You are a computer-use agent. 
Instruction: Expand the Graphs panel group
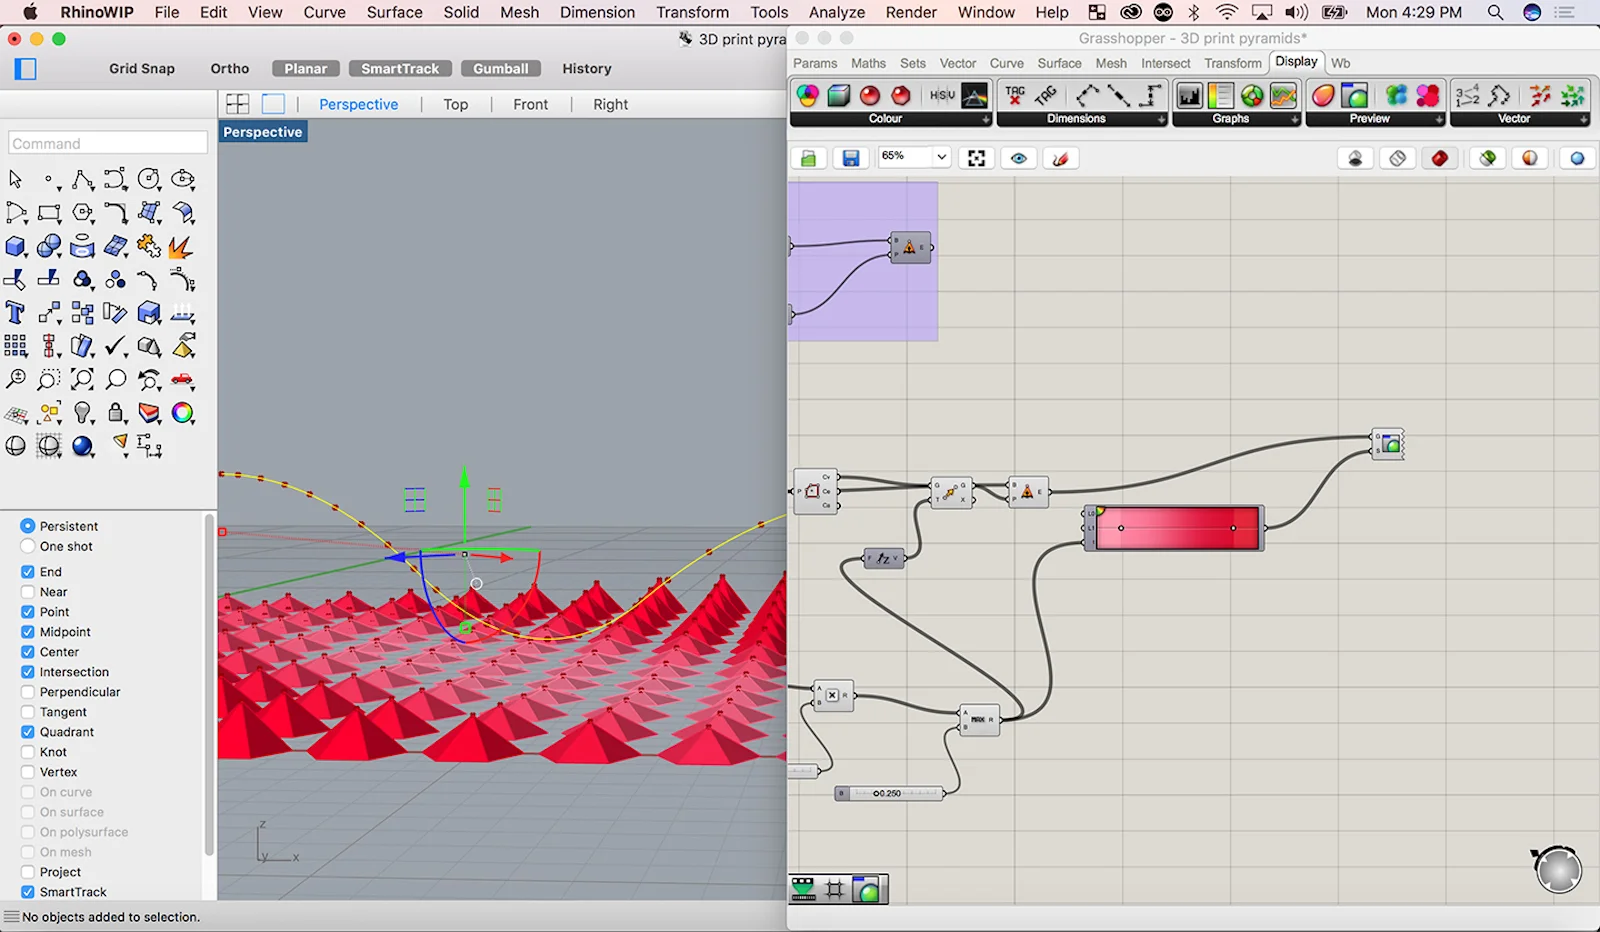point(1295,119)
